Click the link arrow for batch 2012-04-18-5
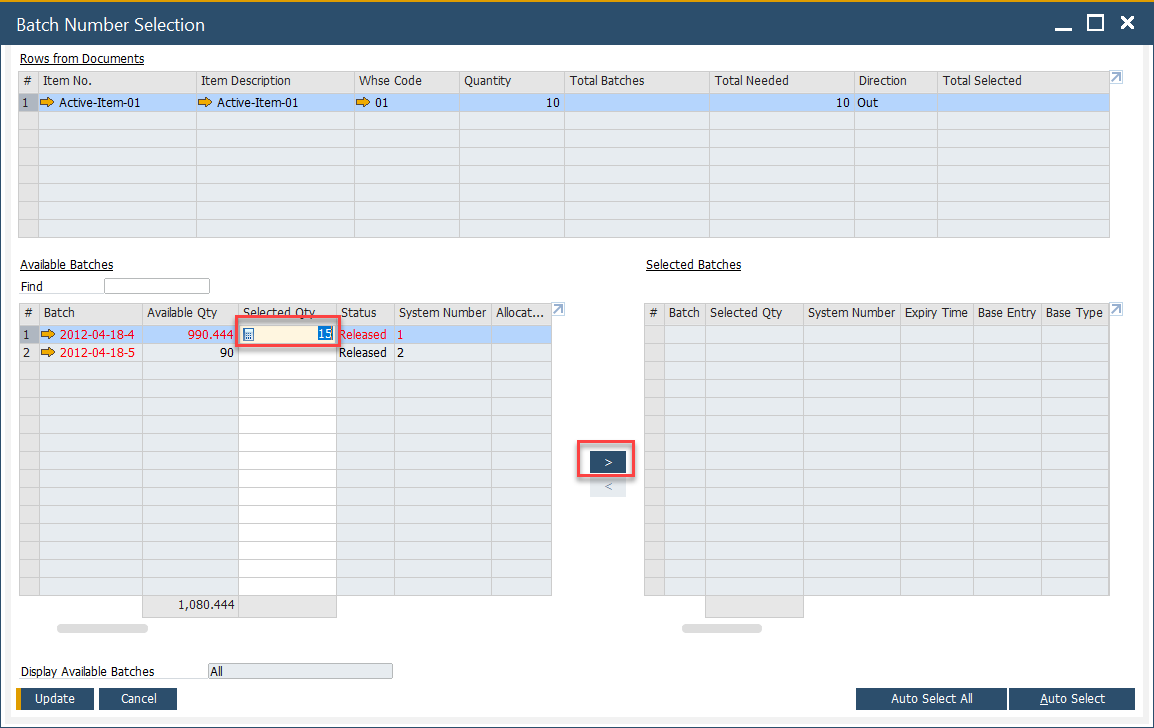Image resolution: width=1154 pixels, height=728 pixels. pos(49,352)
